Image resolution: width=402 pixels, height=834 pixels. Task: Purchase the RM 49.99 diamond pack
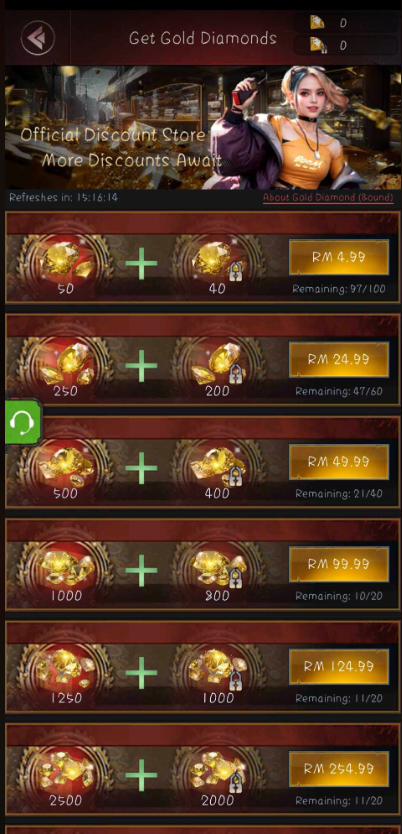339,462
